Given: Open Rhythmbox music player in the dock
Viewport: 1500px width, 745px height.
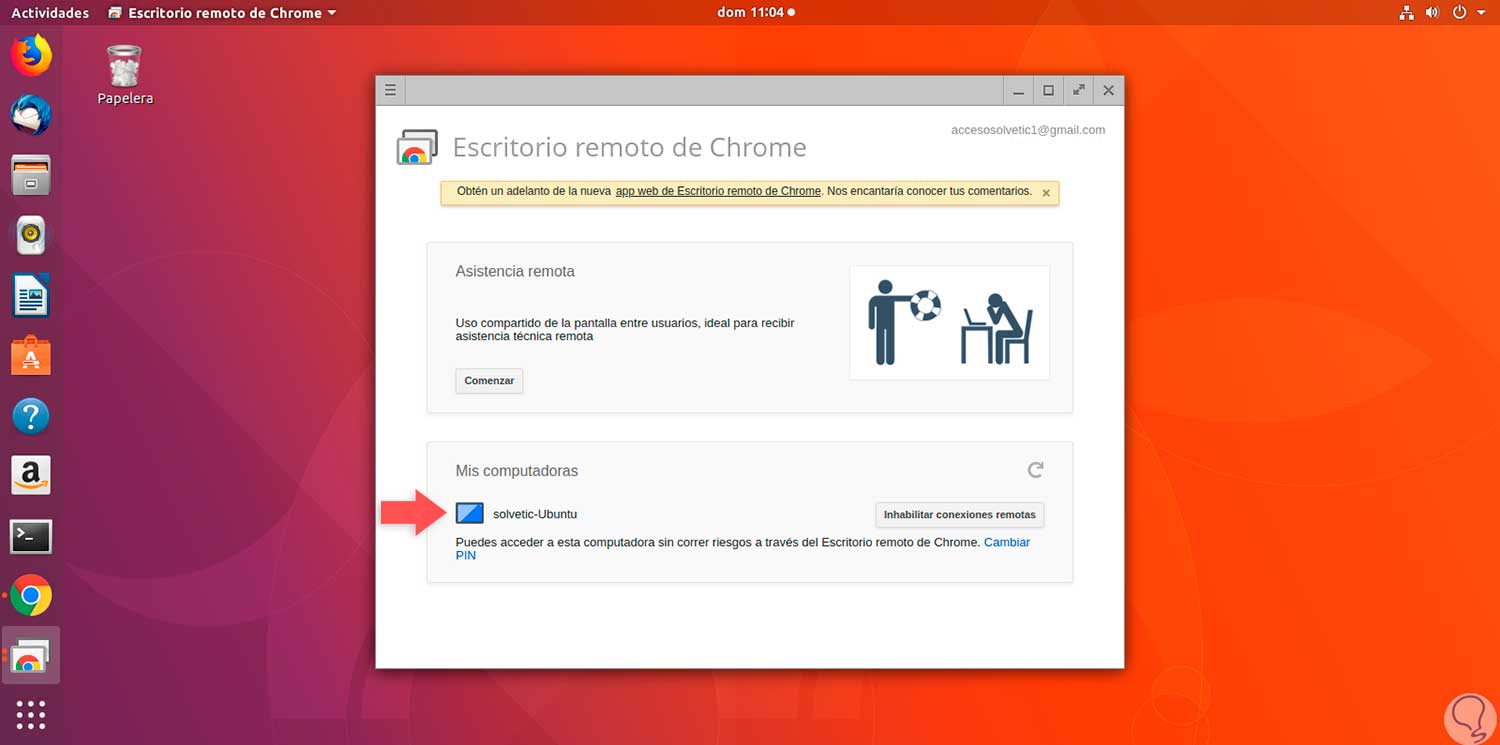Looking at the screenshot, I should [31, 235].
